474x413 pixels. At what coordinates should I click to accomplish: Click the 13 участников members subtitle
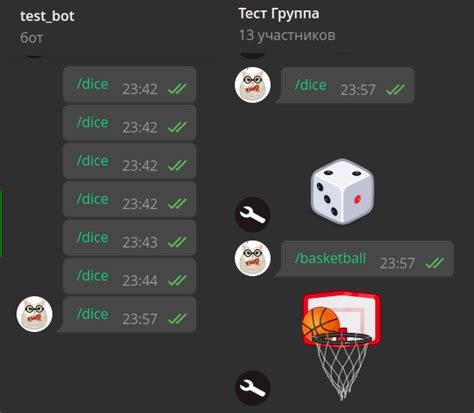pyautogui.click(x=287, y=35)
